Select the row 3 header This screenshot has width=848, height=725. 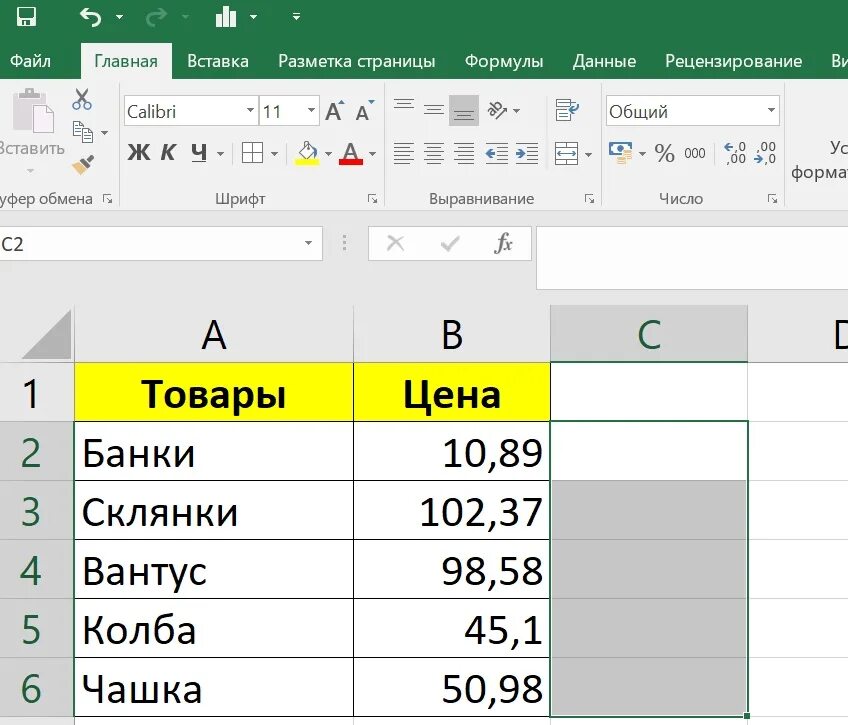(36, 511)
